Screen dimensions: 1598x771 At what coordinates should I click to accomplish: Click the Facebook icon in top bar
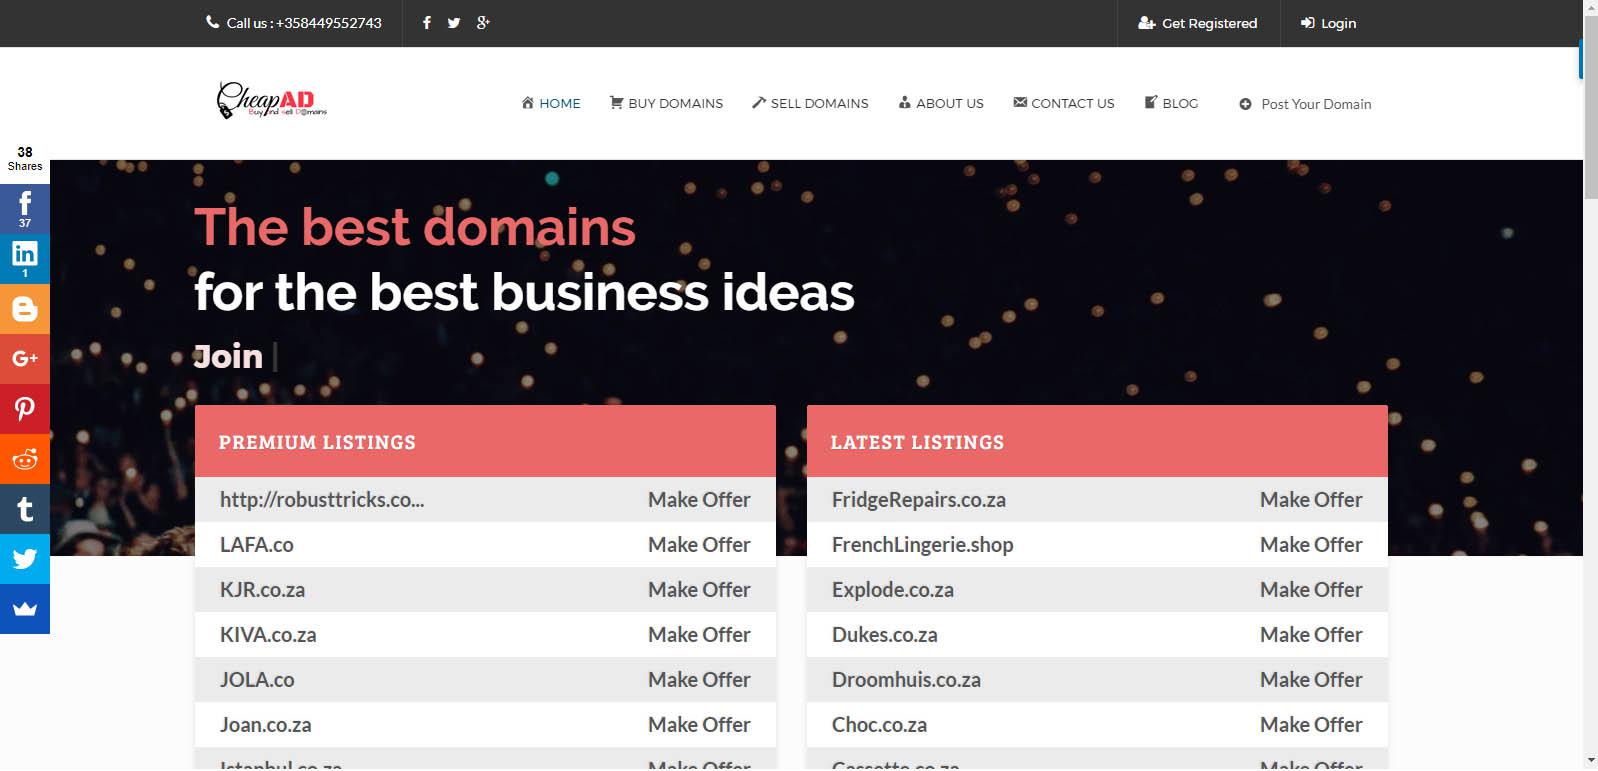(x=427, y=23)
